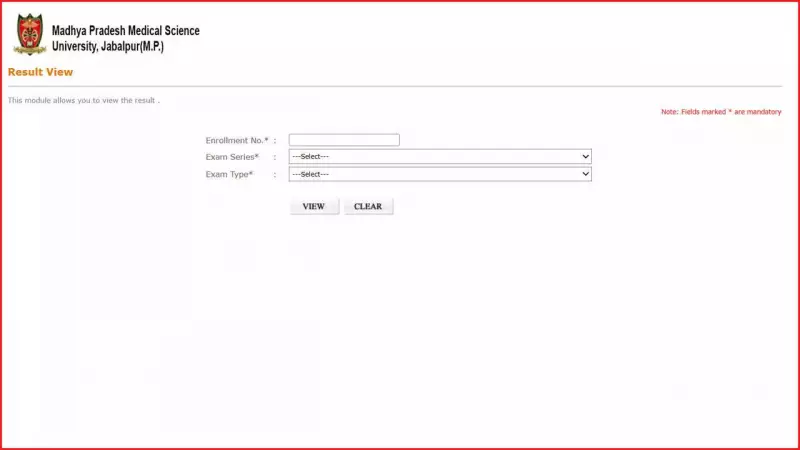
Task: Click the Exam Type dropdown arrow
Action: coord(585,174)
